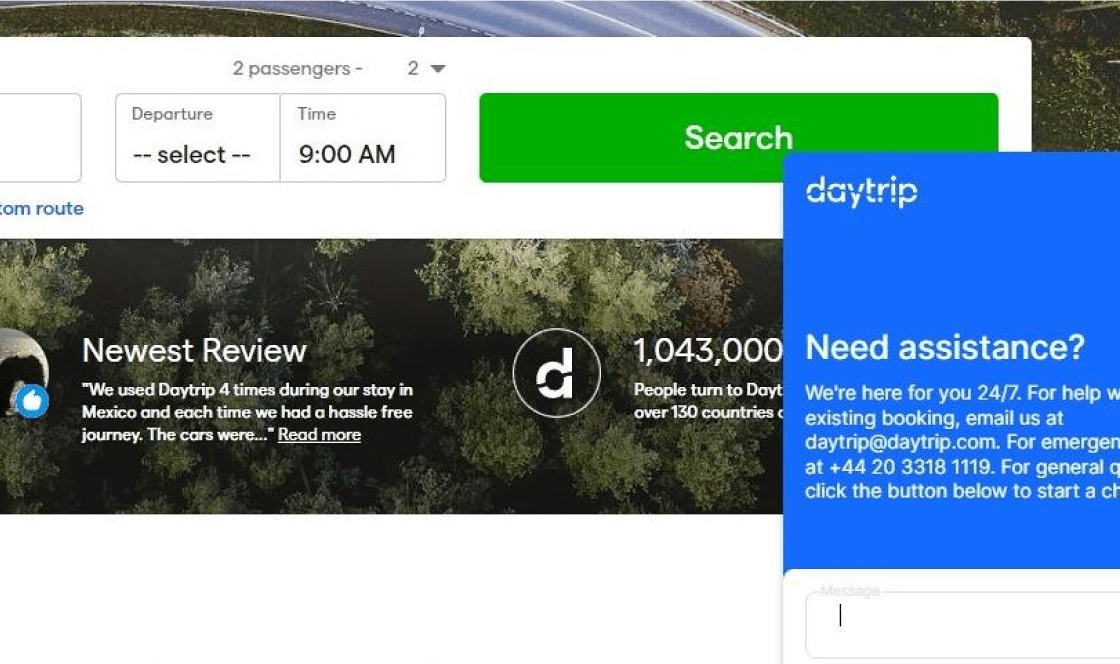1120x664 pixels.
Task: Click the blue thumbs-up badge icon
Action: coord(32,401)
